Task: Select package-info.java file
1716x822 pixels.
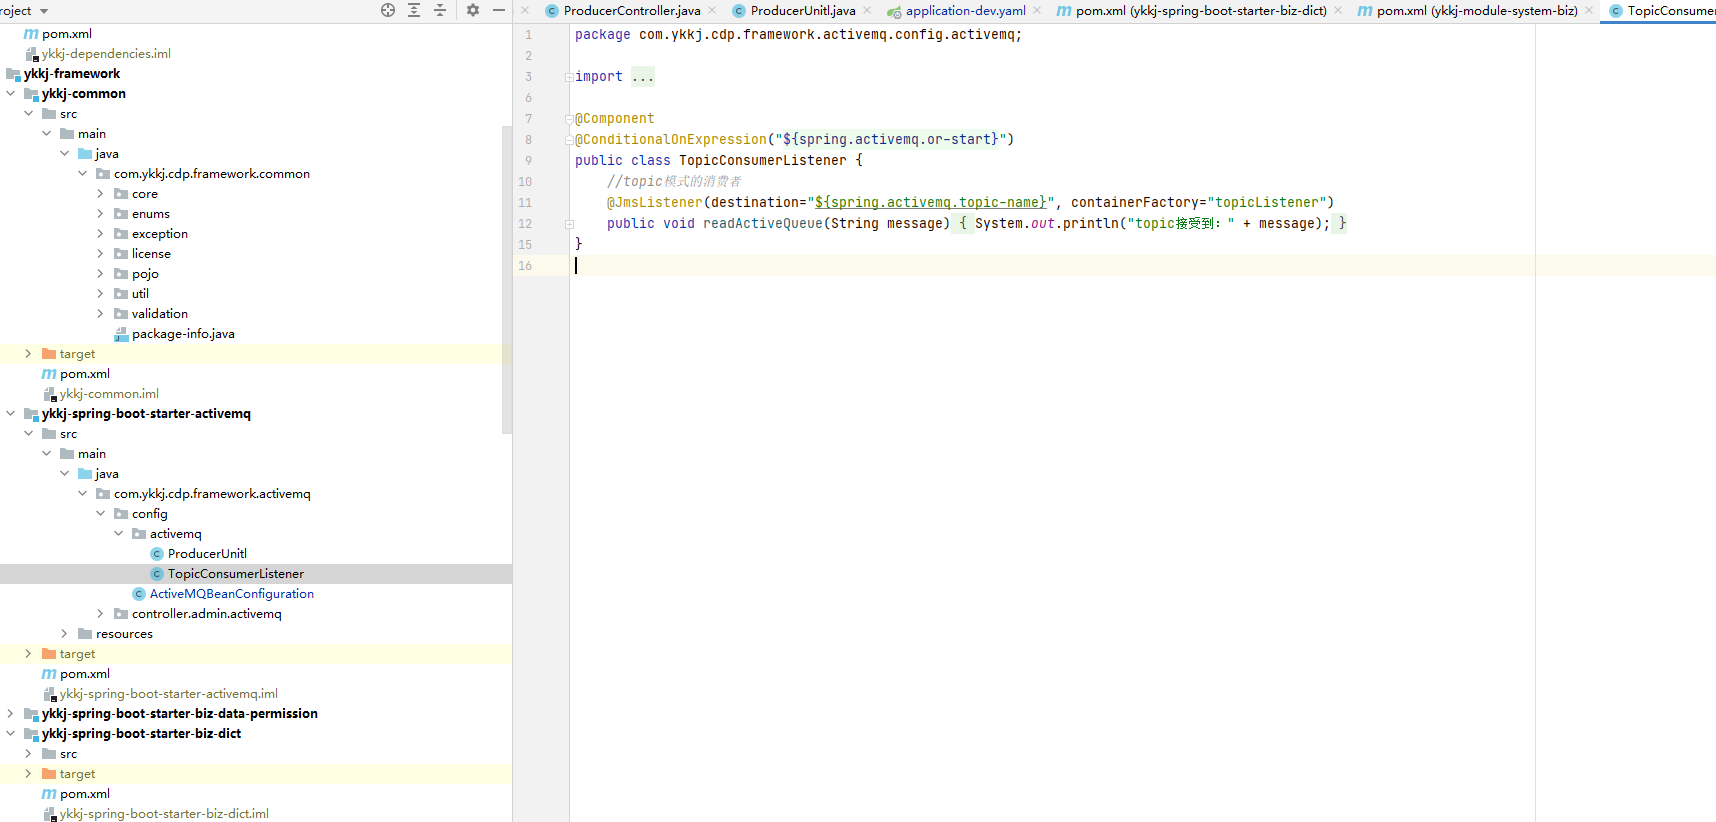Action: 183,333
